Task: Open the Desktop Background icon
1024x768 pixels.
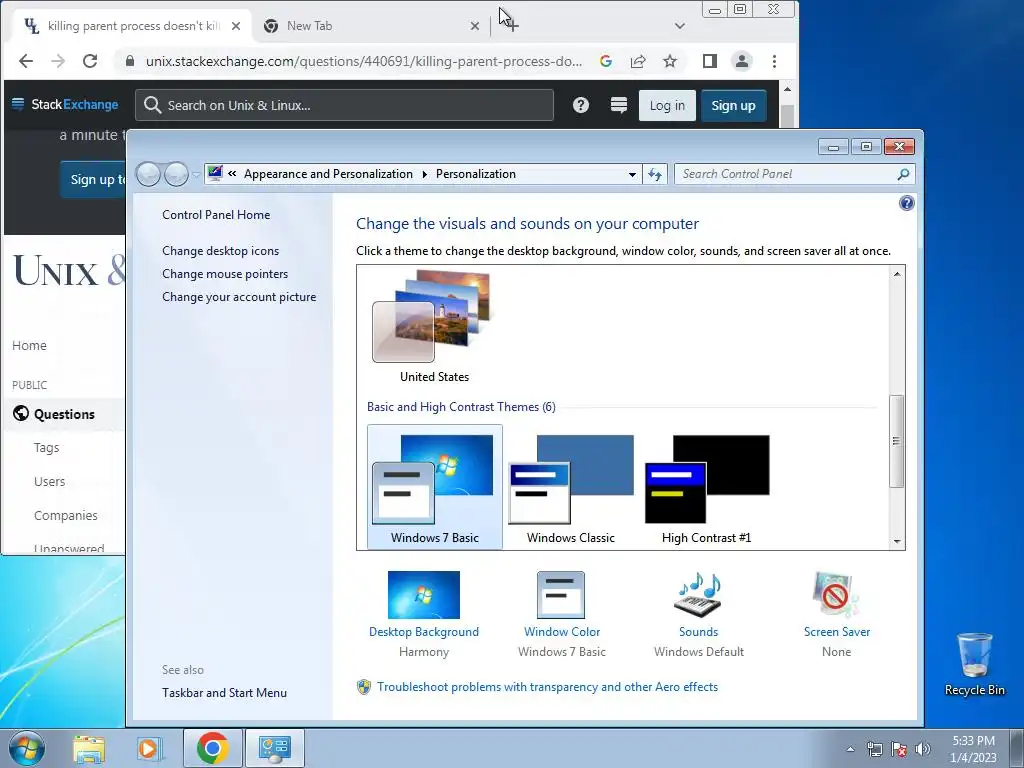Action: click(424, 595)
